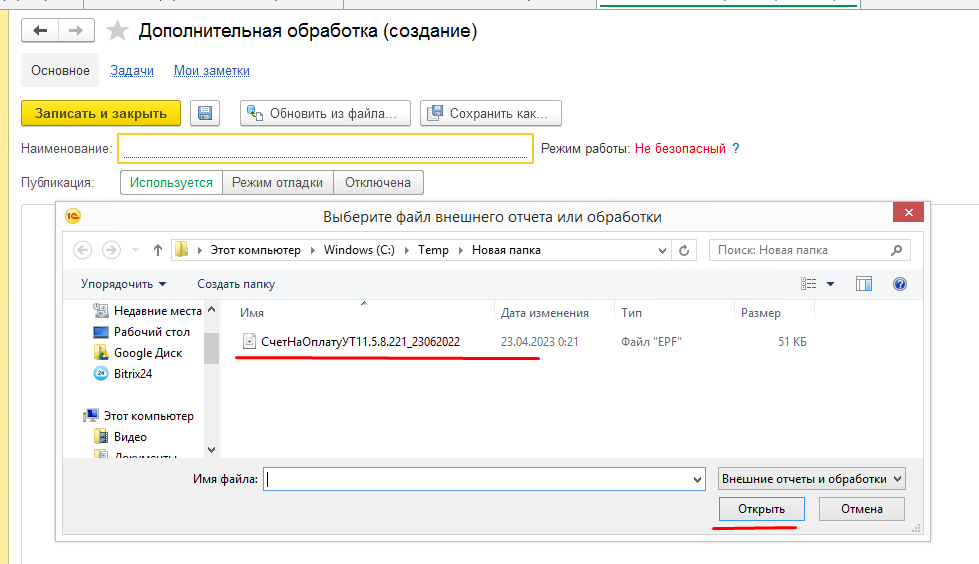Screen dimensions: 979x564
Task: Click the folder icon in the address bar
Action: [x=182, y=250]
